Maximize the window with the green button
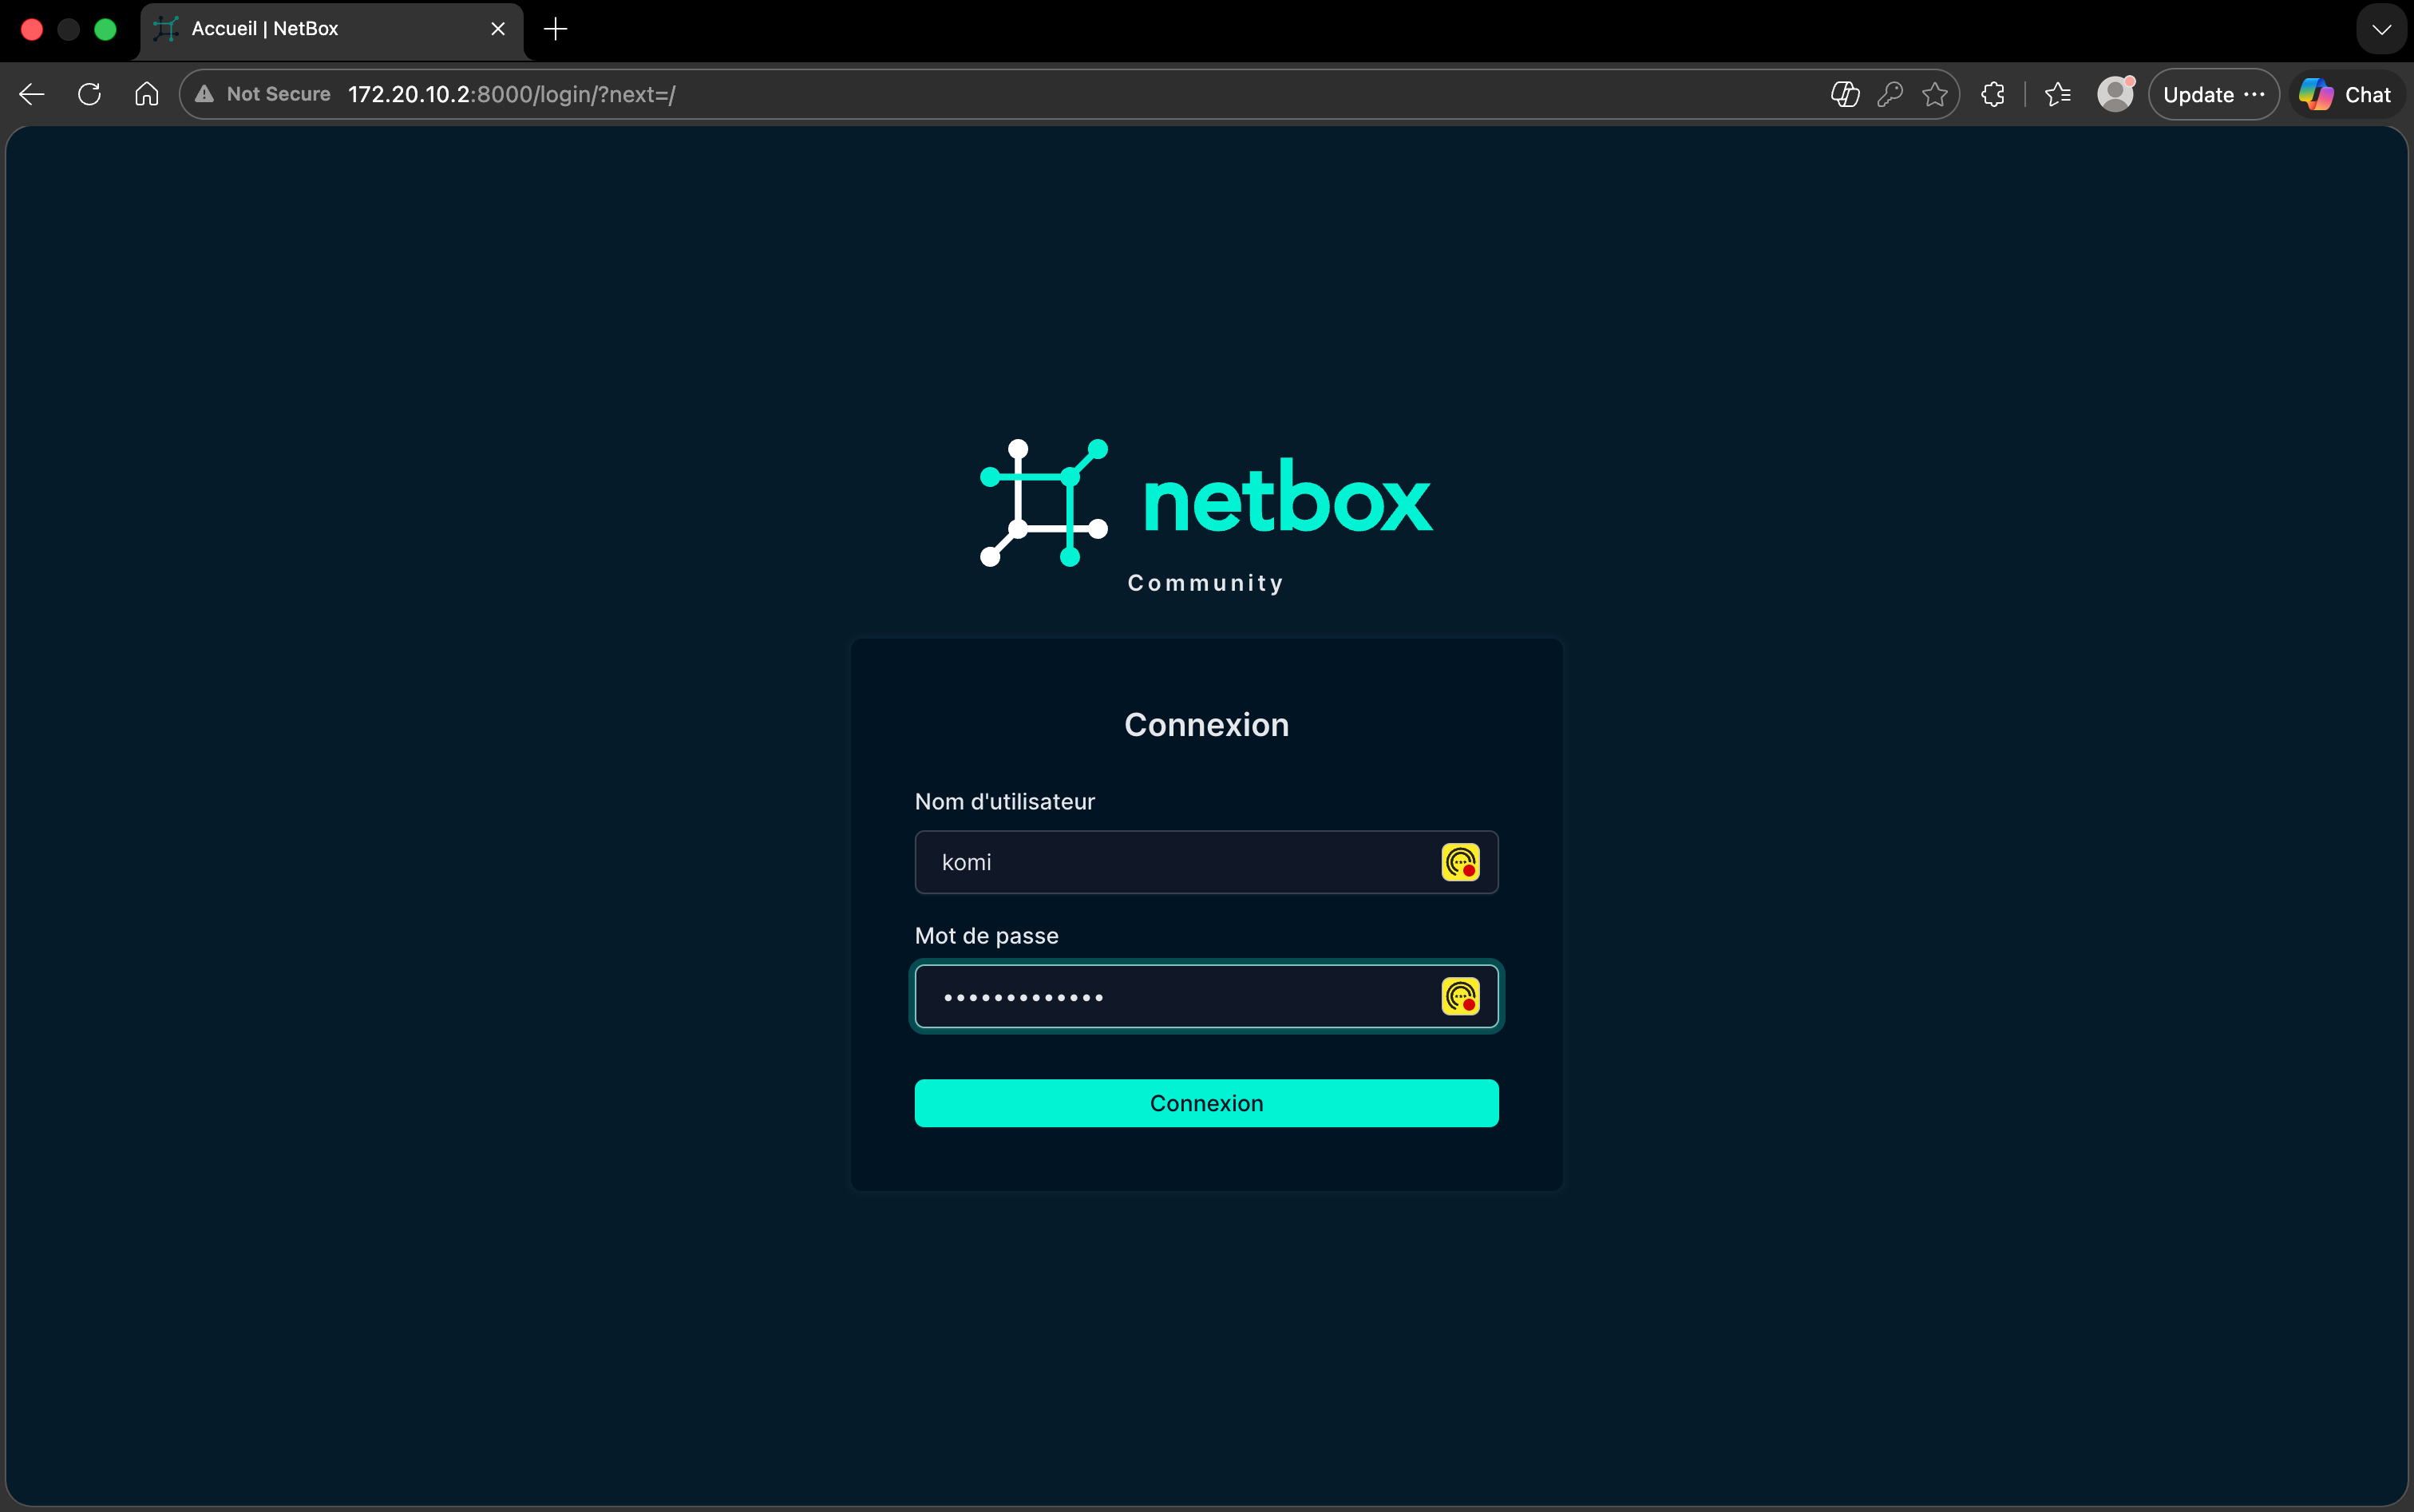 click(x=105, y=29)
